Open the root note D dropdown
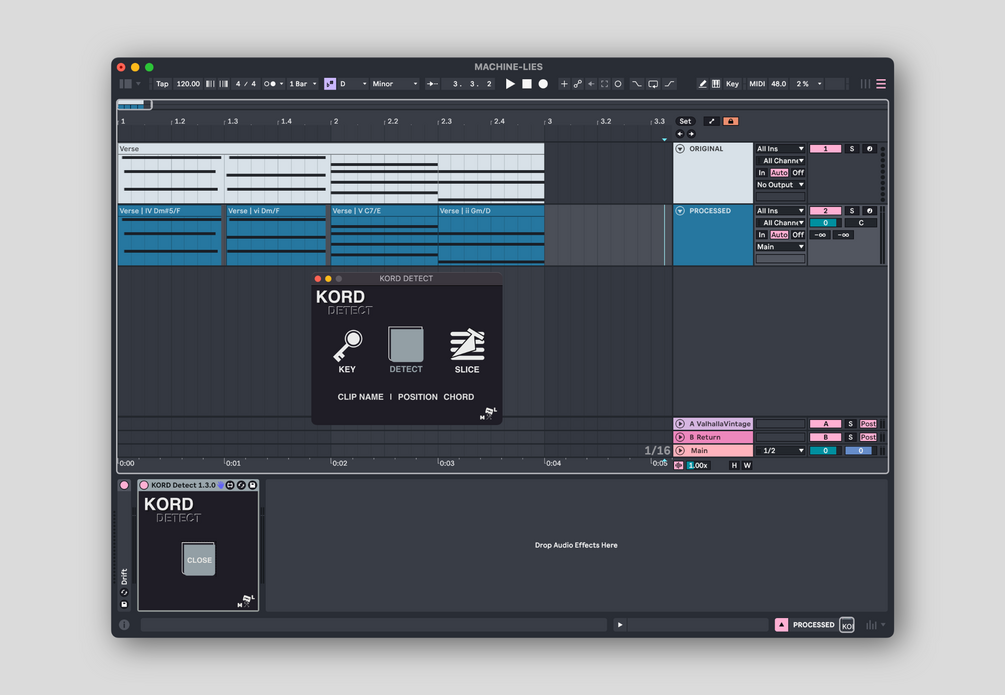This screenshot has height=695, width=1005. tap(353, 84)
